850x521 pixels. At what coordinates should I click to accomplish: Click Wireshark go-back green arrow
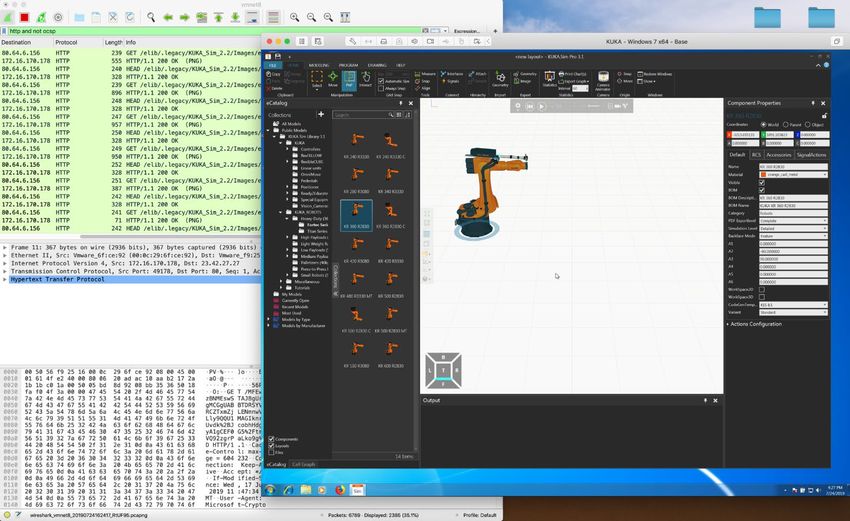[x=168, y=18]
